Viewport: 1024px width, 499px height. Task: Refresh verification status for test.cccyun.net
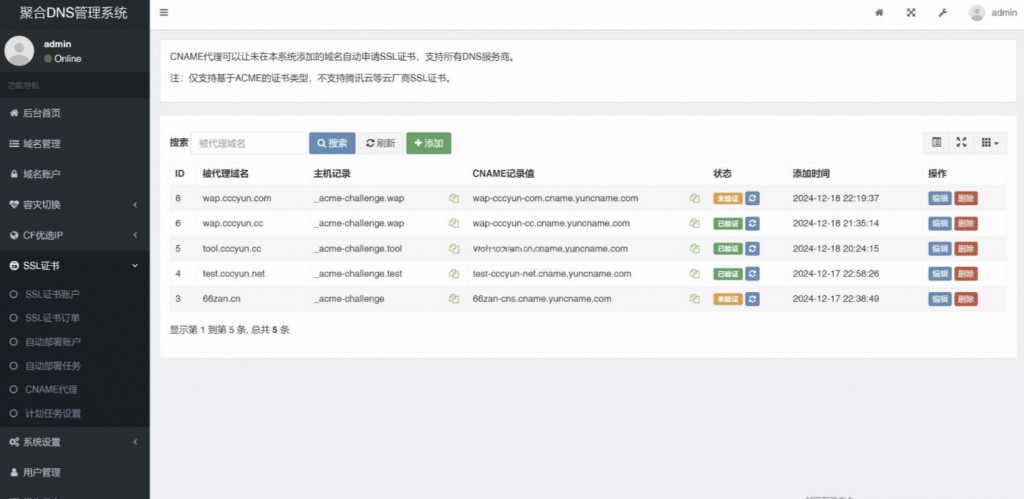click(752, 274)
